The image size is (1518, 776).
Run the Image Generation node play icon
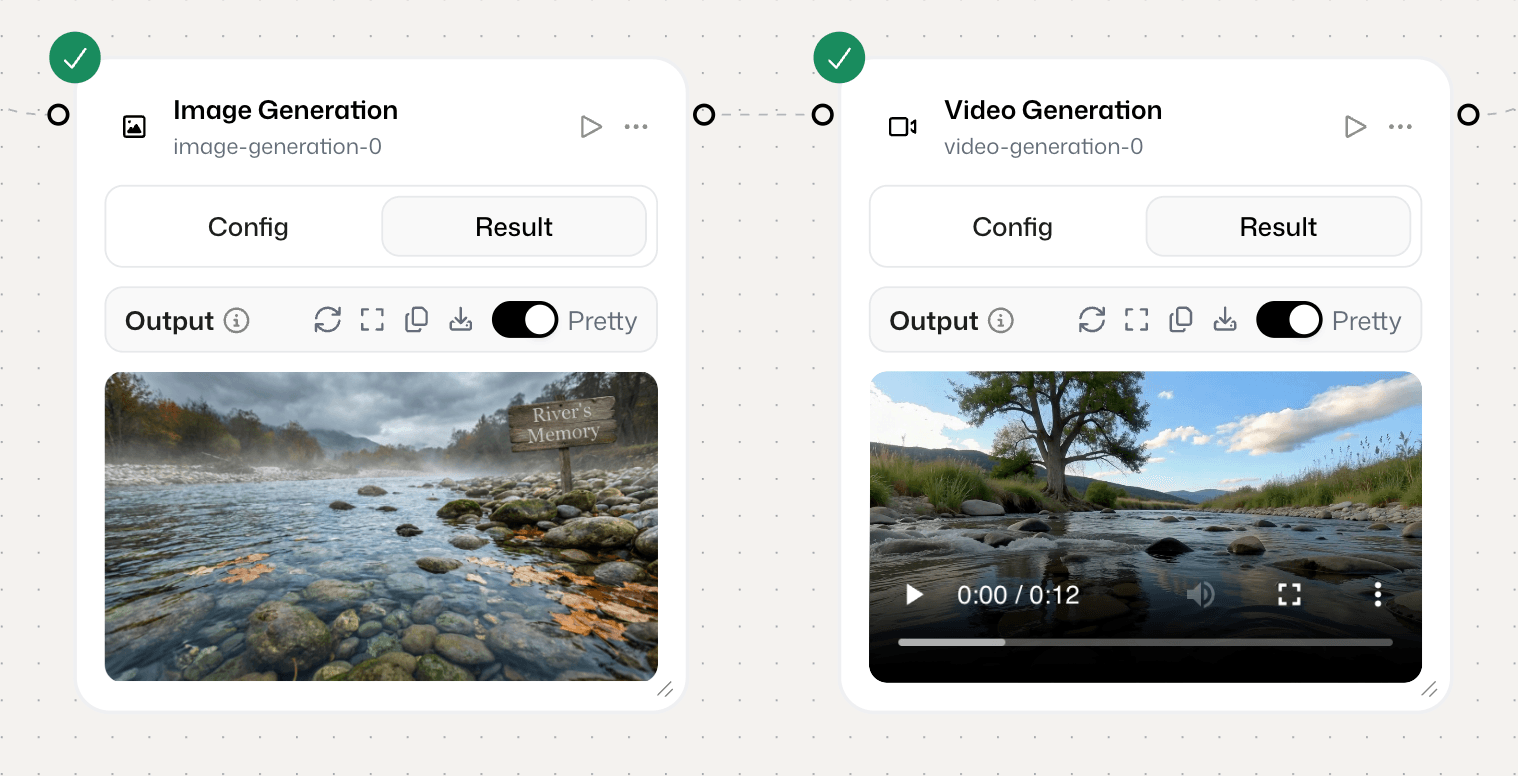(x=591, y=127)
